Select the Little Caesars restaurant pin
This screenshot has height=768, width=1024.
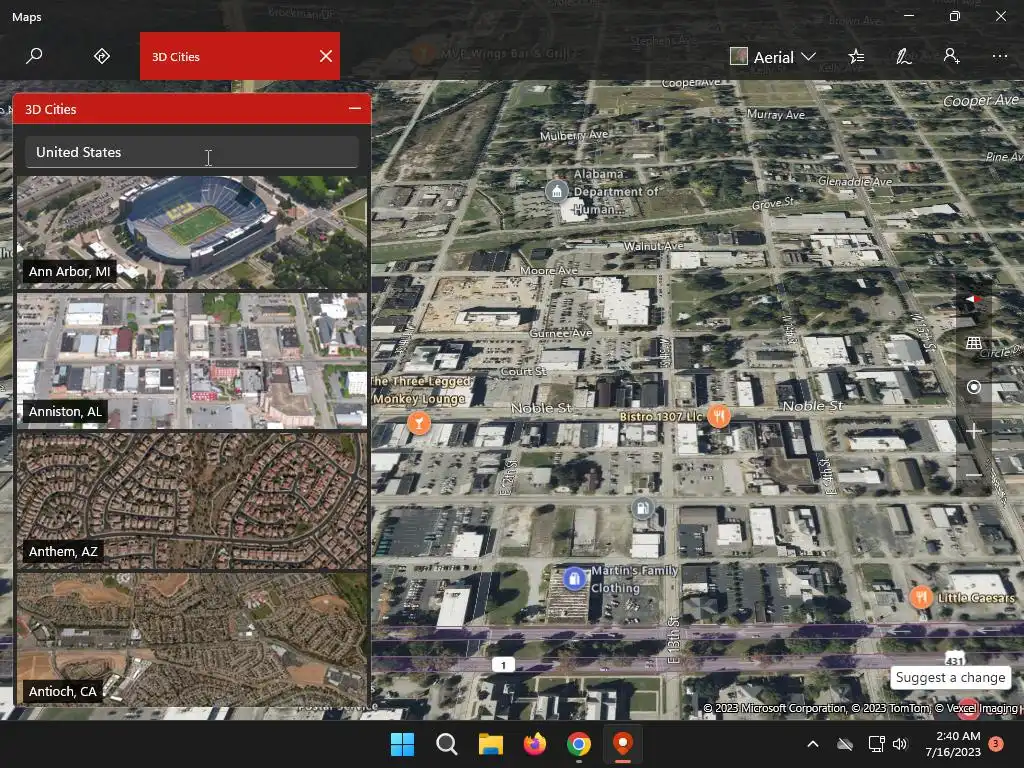[x=921, y=597]
